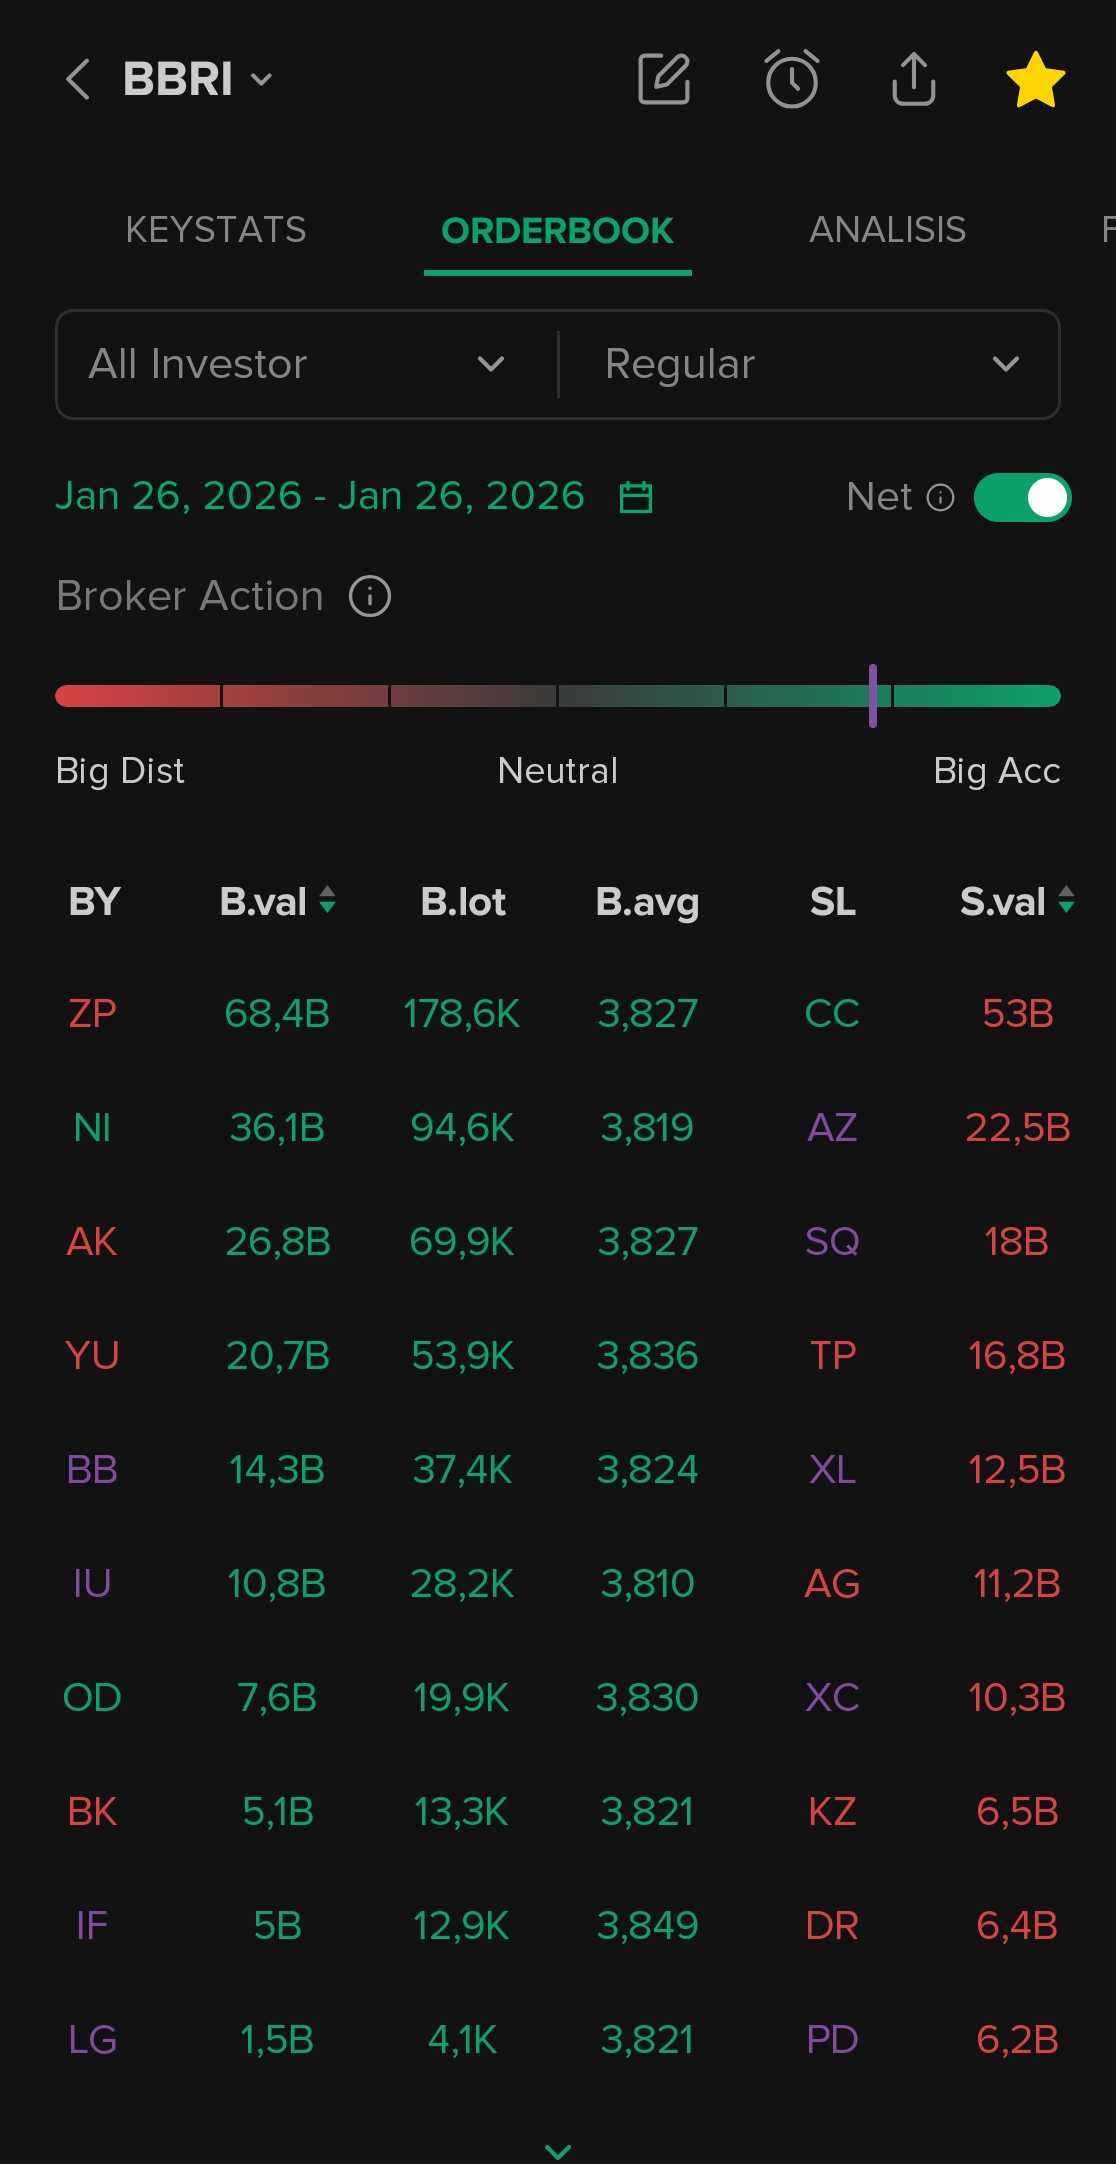Switch to the KEYSTATS tab

tap(216, 230)
